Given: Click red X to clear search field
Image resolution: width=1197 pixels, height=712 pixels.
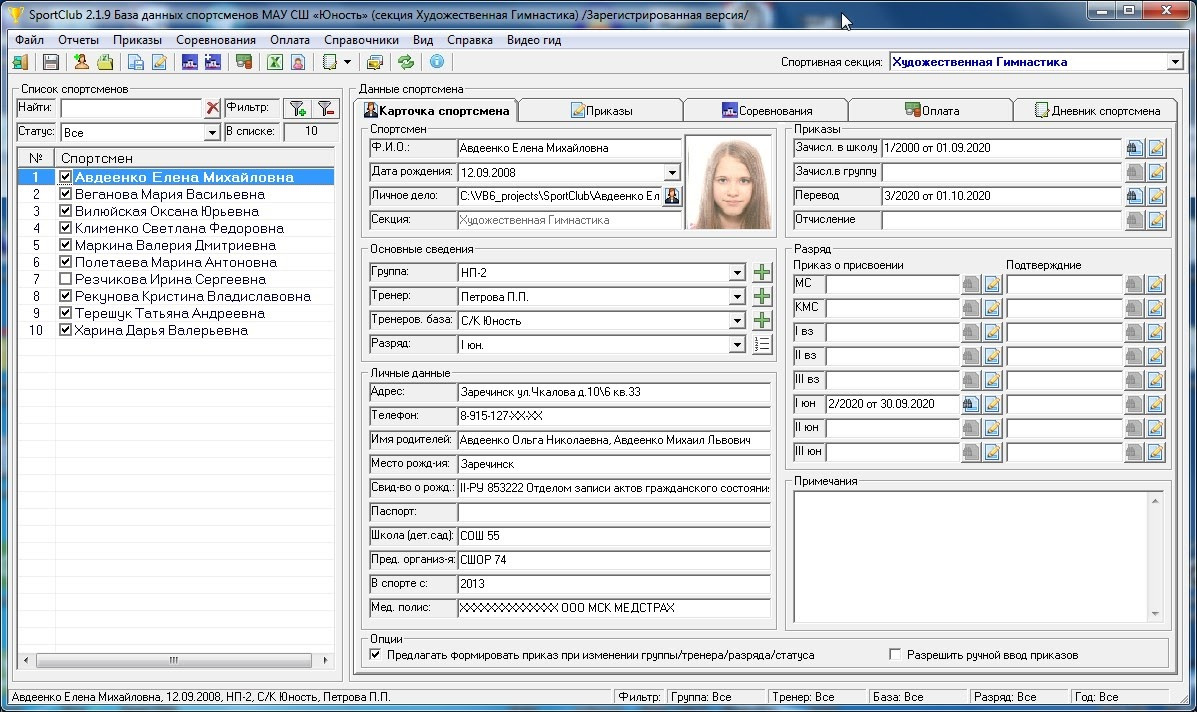Looking at the screenshot, I should (212, 108).
